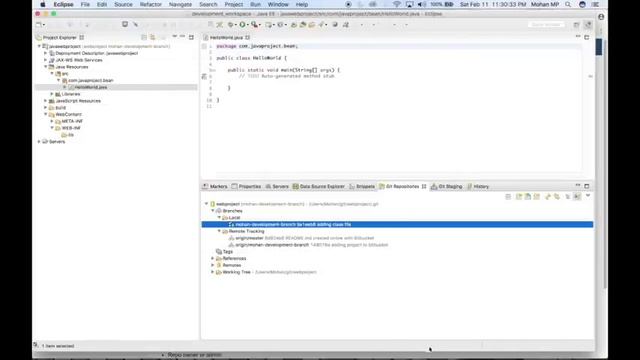
Task: Switch to the Markers tab
Action: click(215, 187)
